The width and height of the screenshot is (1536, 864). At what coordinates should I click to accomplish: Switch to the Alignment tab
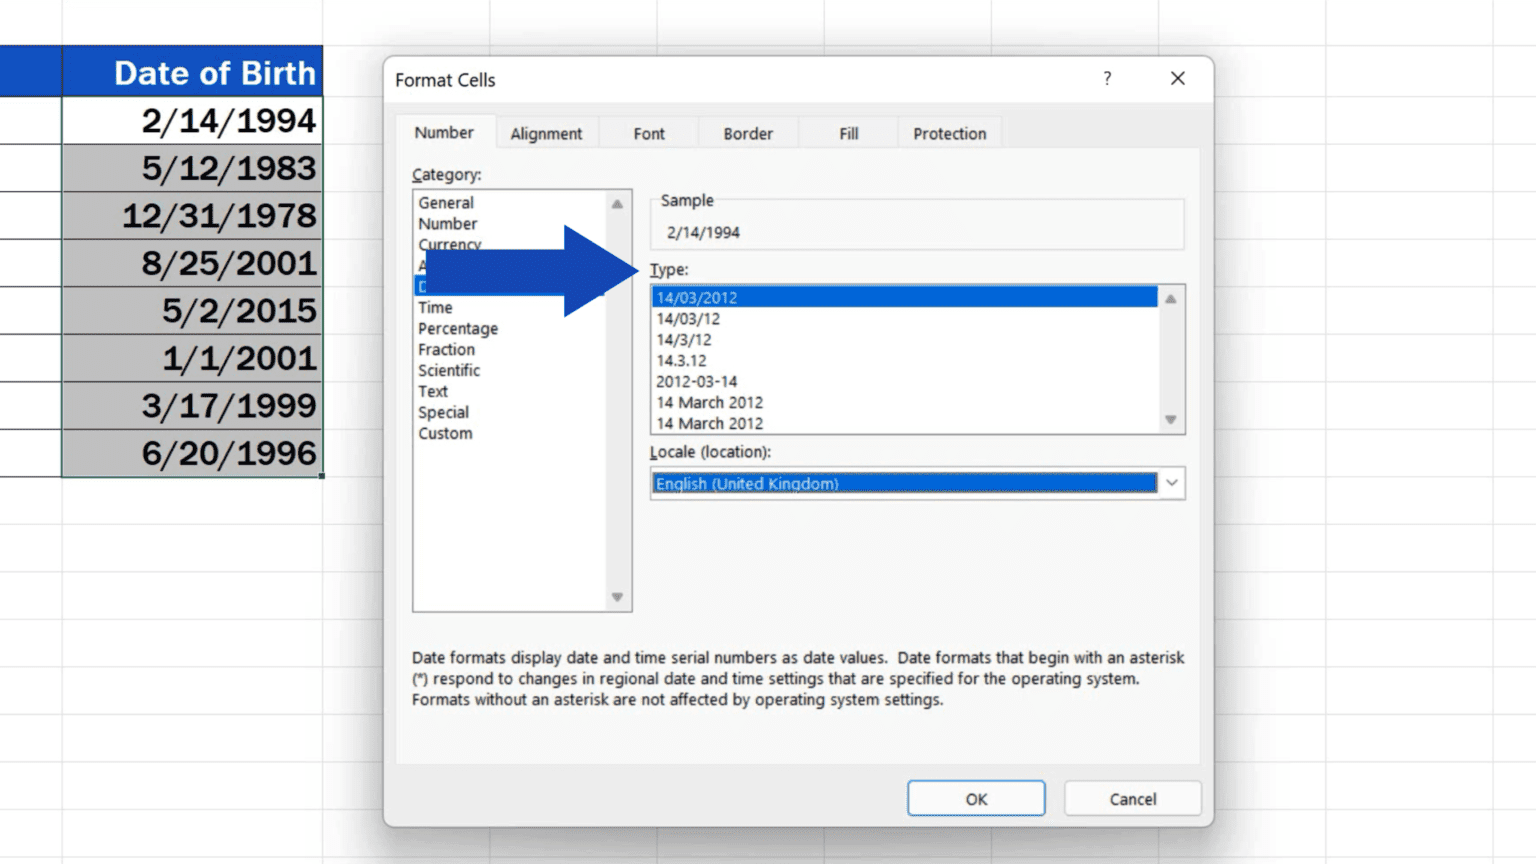pos(546,133)
